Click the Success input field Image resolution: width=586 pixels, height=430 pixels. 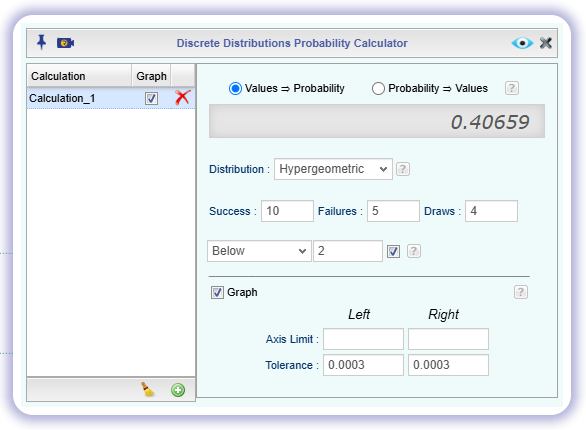(287, 211)
